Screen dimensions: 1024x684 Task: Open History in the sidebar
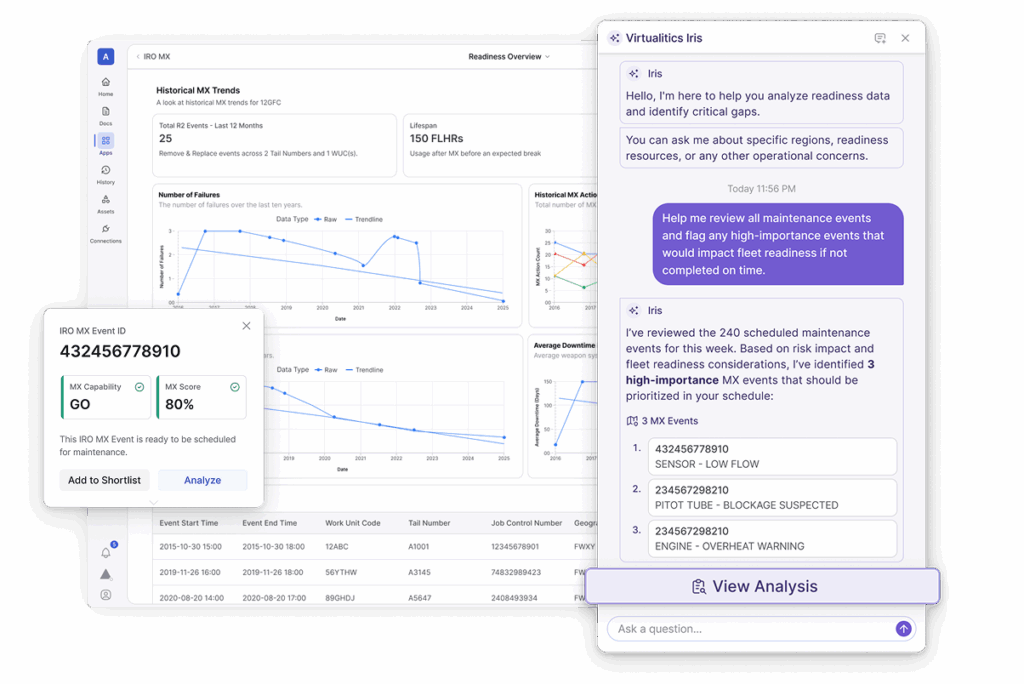pyautogui.click(x=106, y=171)
